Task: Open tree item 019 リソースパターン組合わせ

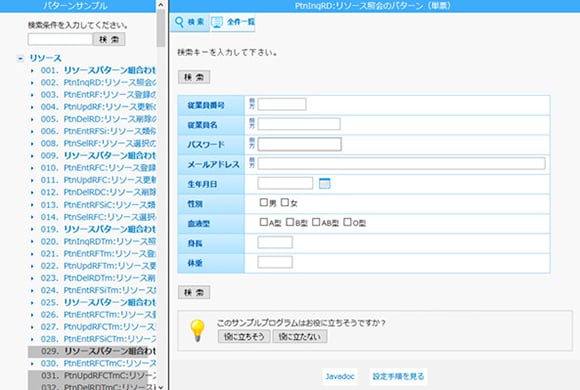Action: click(98, 229)
